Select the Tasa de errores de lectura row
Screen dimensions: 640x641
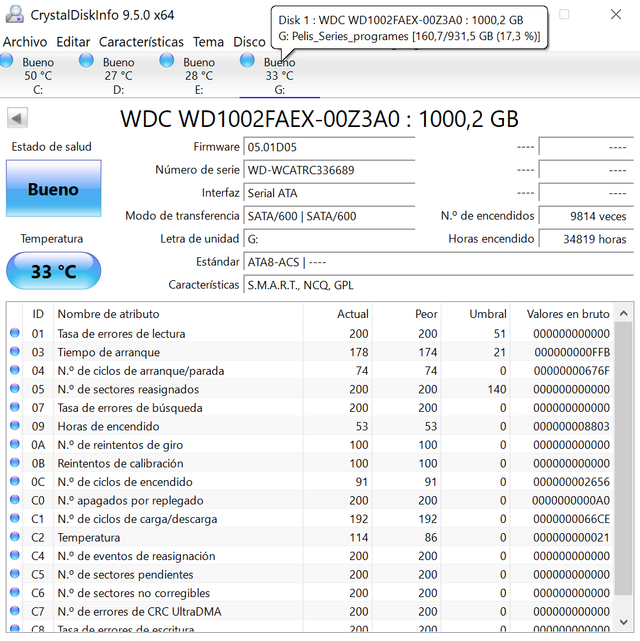[311, 334]
